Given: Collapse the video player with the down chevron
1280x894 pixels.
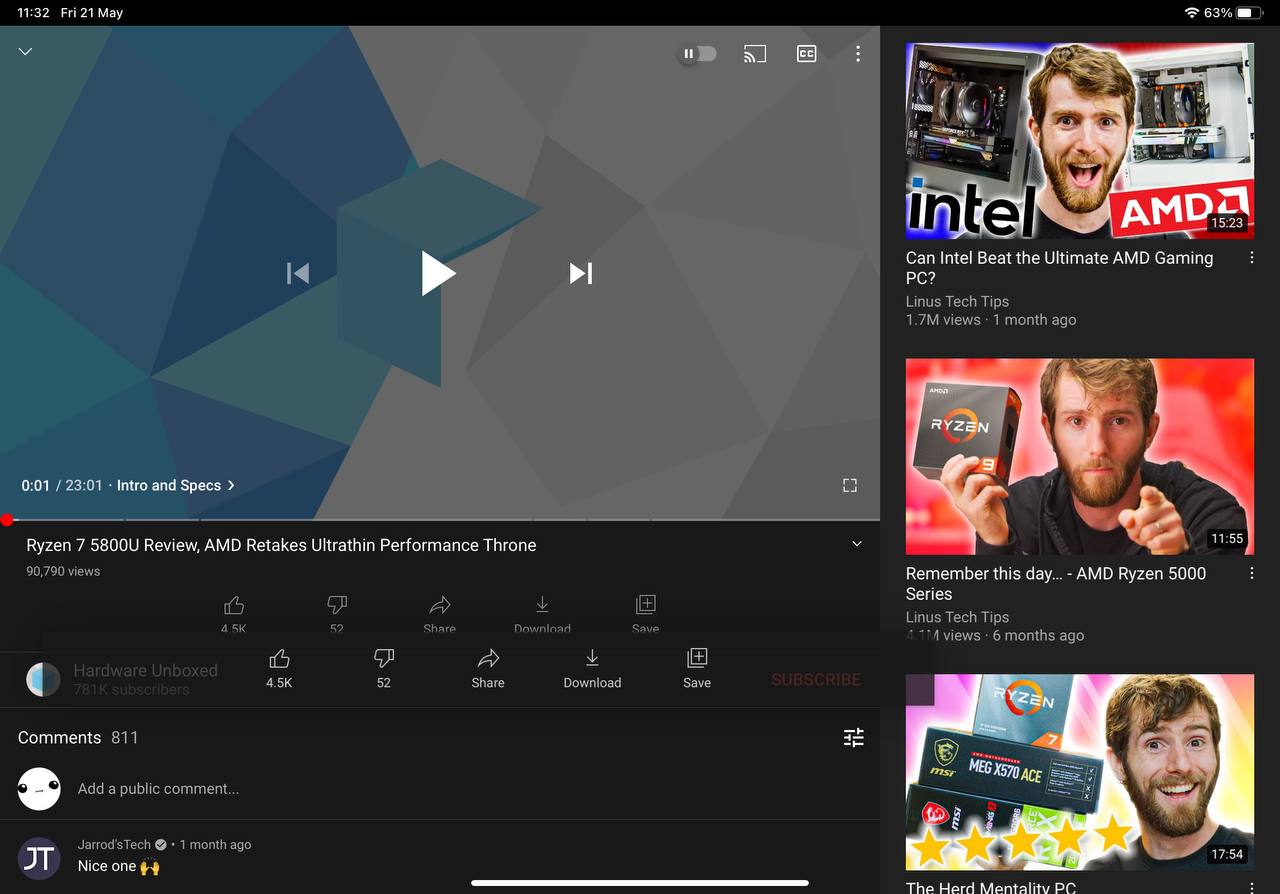Looking at the screenshot, I should coord(26,51).
